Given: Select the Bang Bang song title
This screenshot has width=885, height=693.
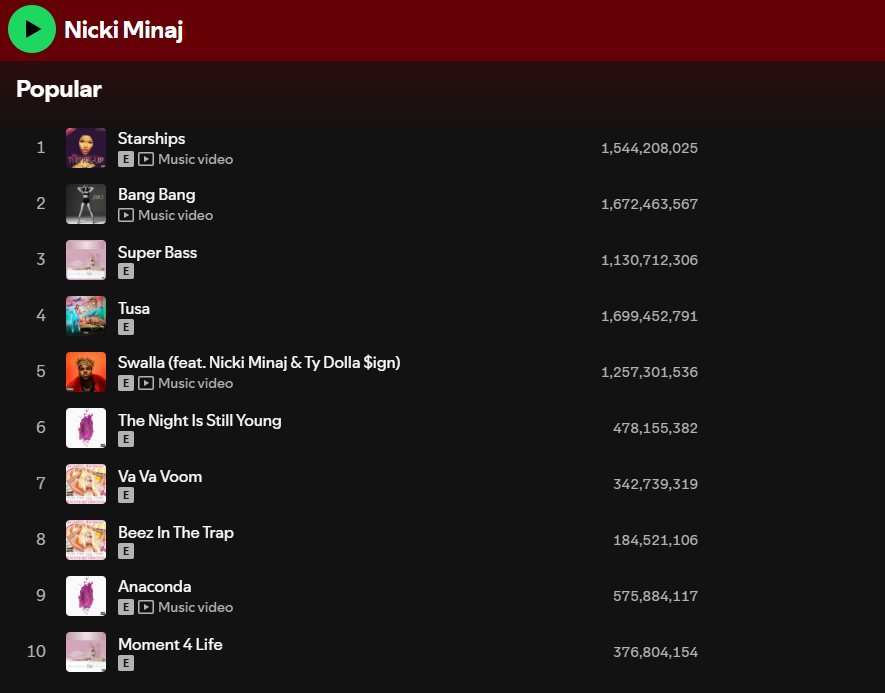Looking at the screenshot, I should coord(156,194).
